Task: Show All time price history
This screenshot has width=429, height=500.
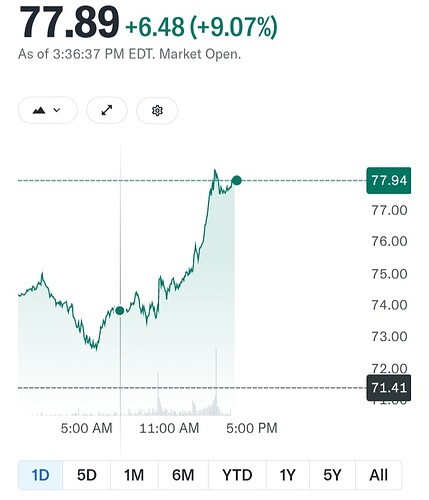Action: pyautogui.click(x=379, y=475)
